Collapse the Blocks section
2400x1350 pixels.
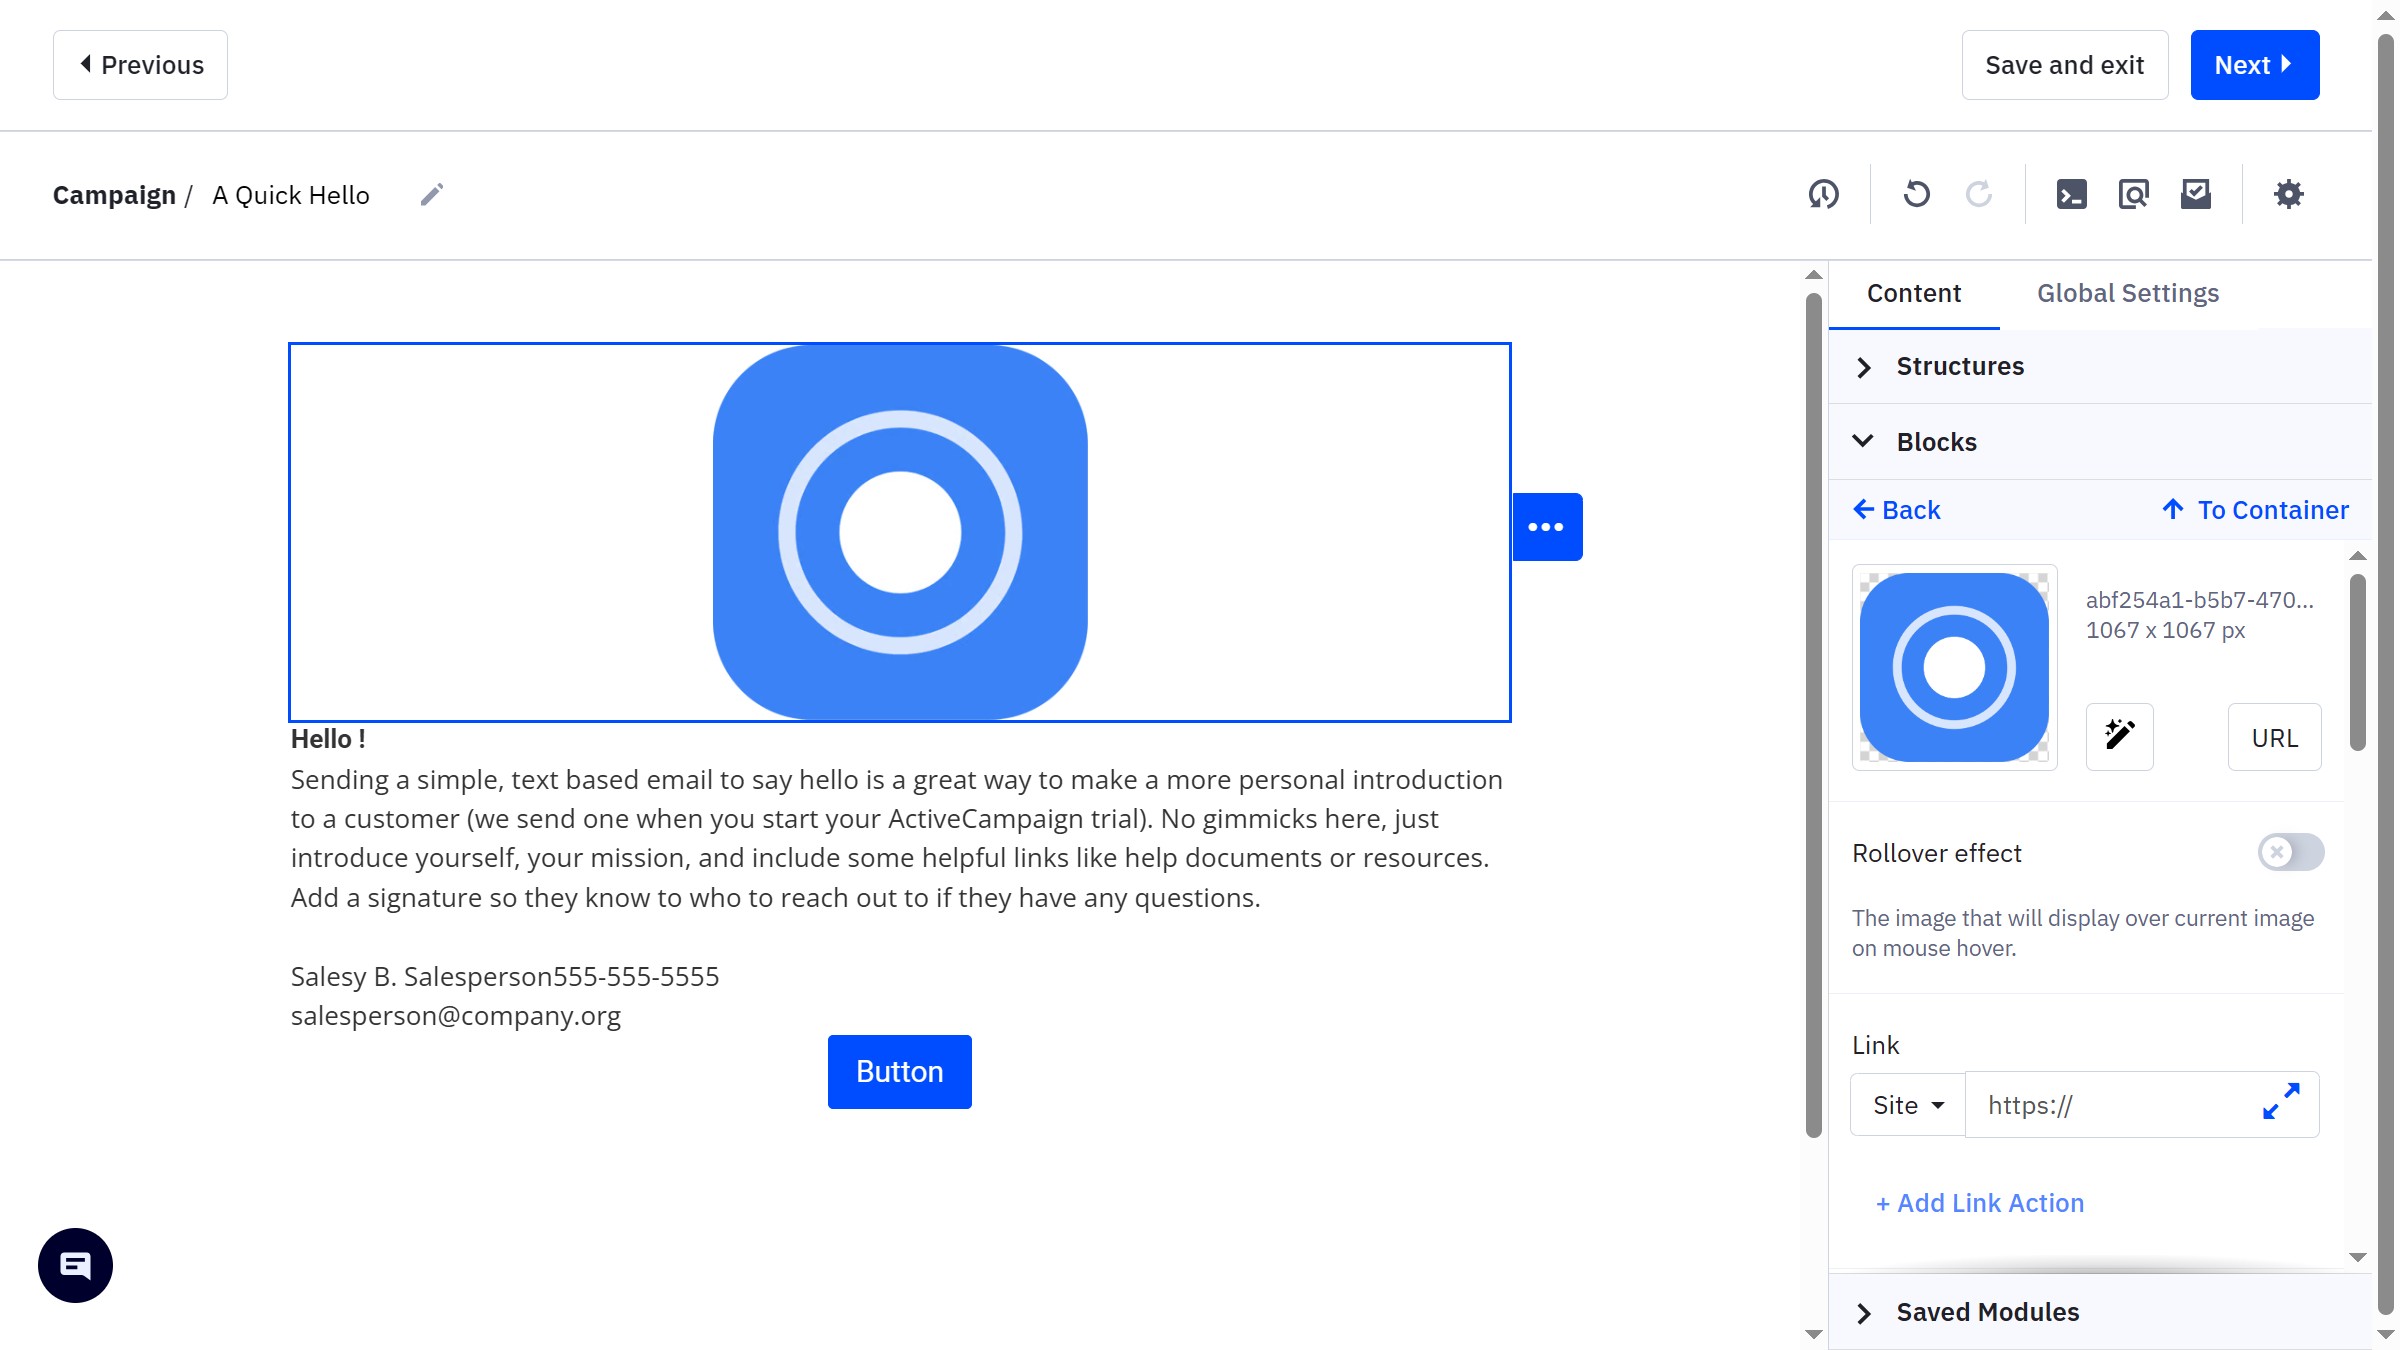[1935, 442]
